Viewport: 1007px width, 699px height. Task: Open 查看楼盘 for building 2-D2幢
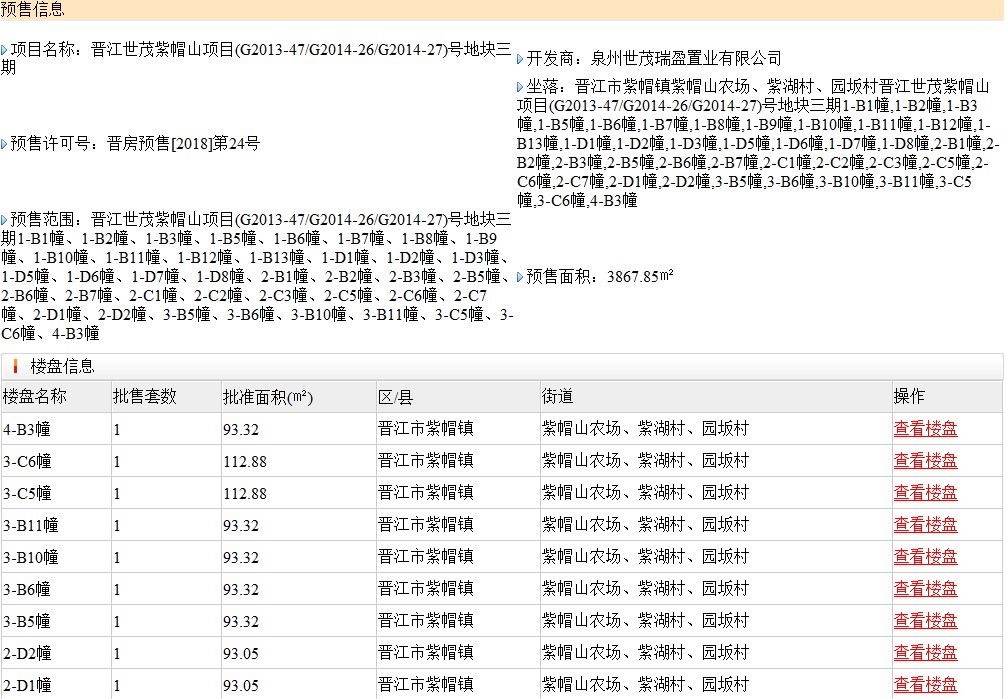925,653
